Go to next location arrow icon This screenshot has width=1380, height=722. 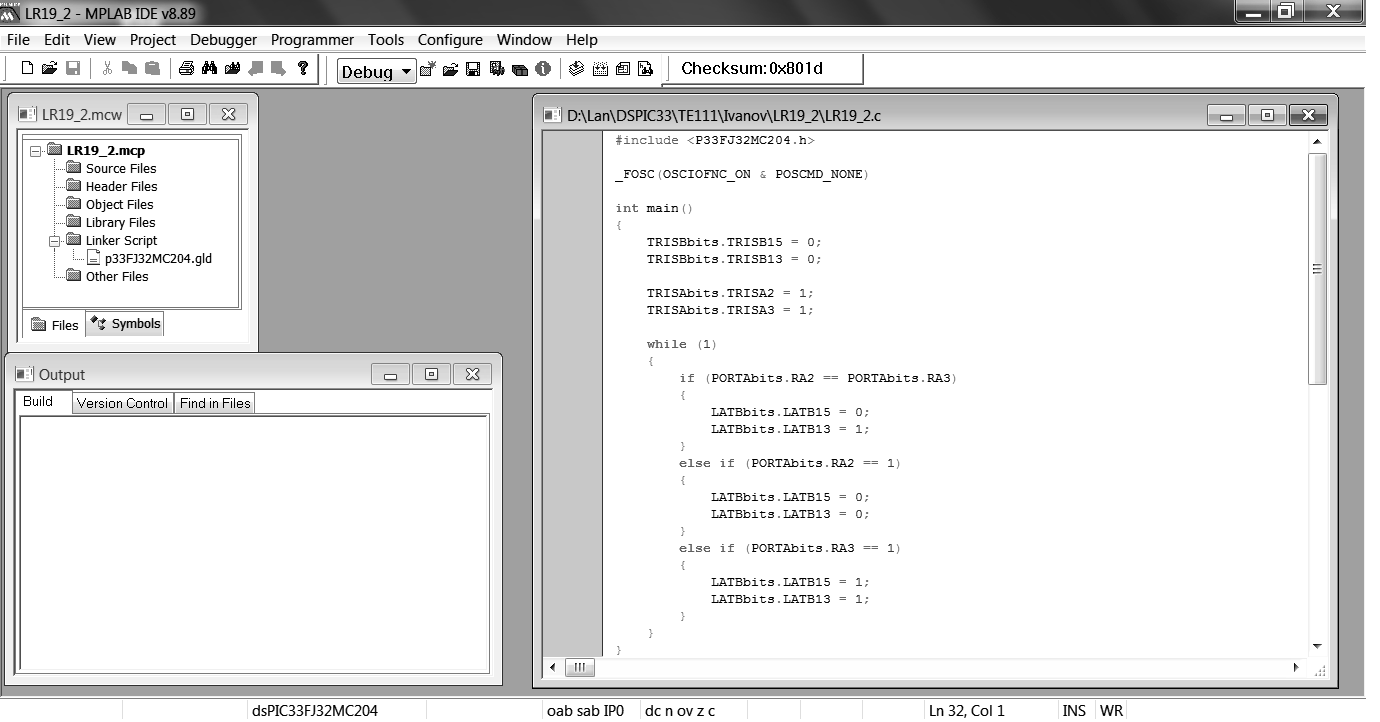point(278,68)
